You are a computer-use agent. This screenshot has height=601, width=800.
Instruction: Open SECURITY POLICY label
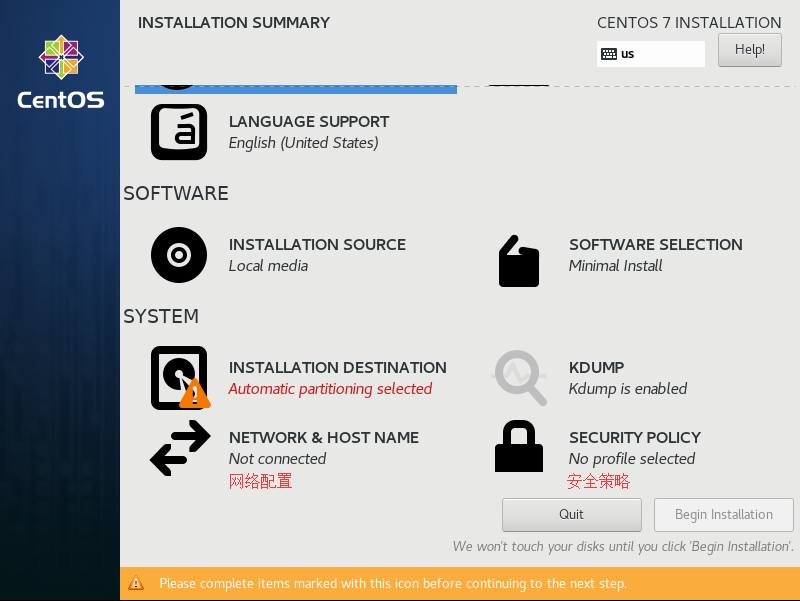point(635,438)
